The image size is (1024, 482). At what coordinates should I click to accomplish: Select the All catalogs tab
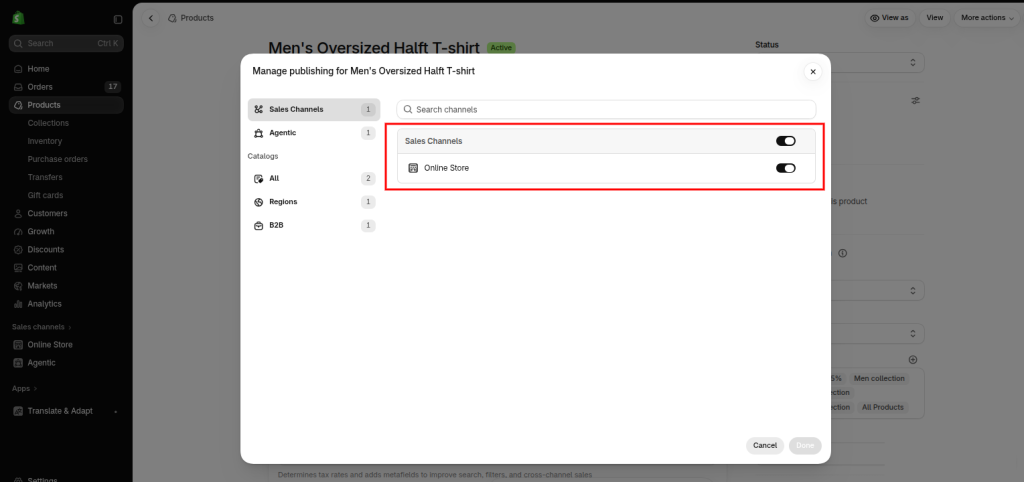pos(313,178)
